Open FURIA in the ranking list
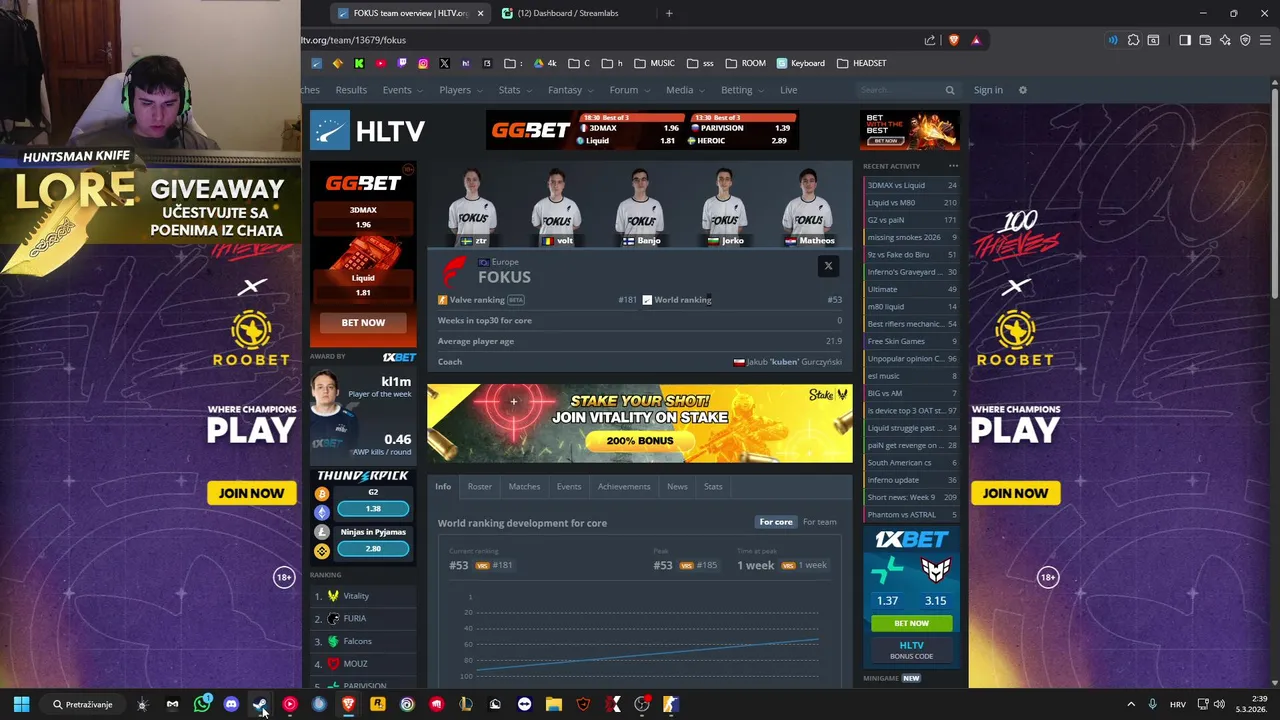 [355, 619]
